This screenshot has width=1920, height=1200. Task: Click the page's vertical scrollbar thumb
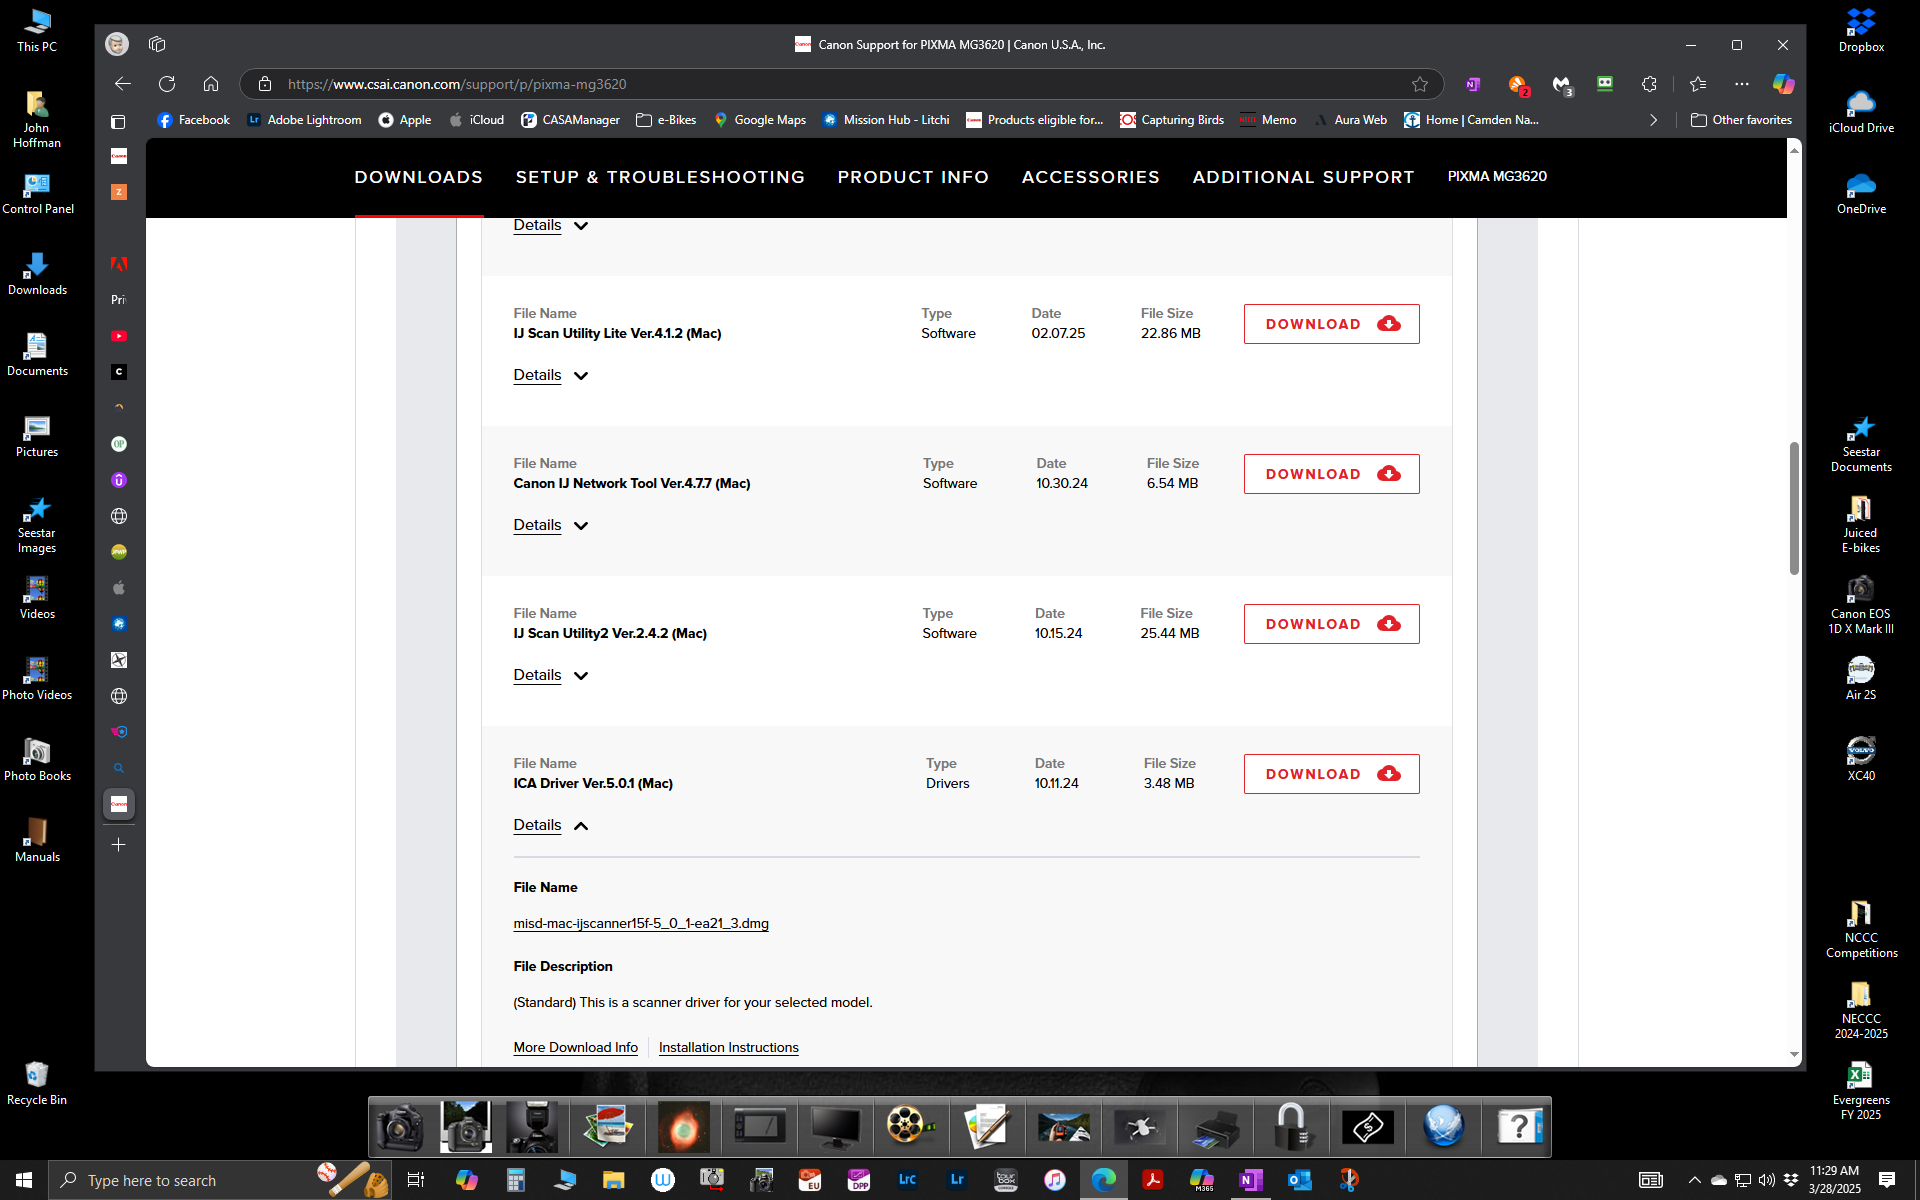coord(1794,508)
